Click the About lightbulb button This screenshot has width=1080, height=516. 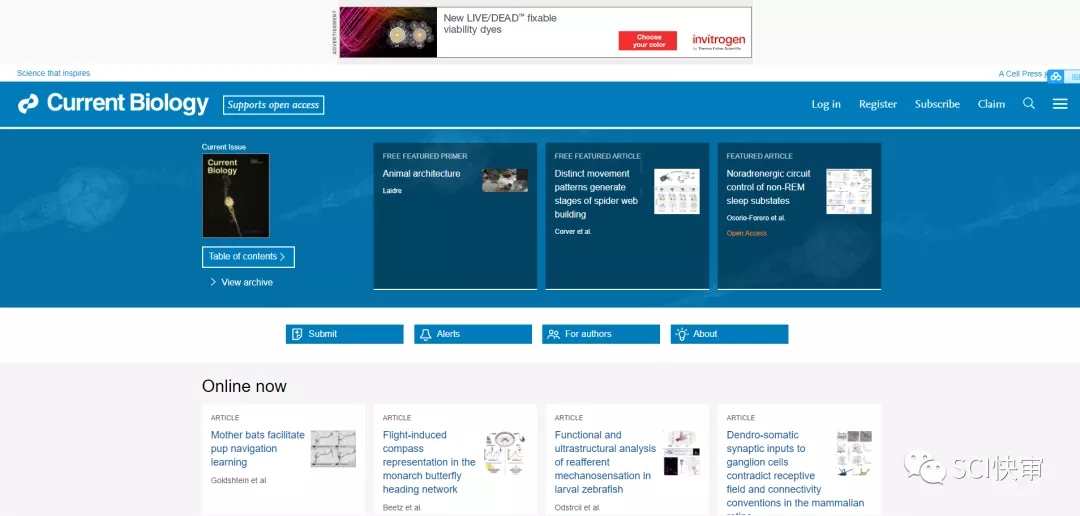729,334
